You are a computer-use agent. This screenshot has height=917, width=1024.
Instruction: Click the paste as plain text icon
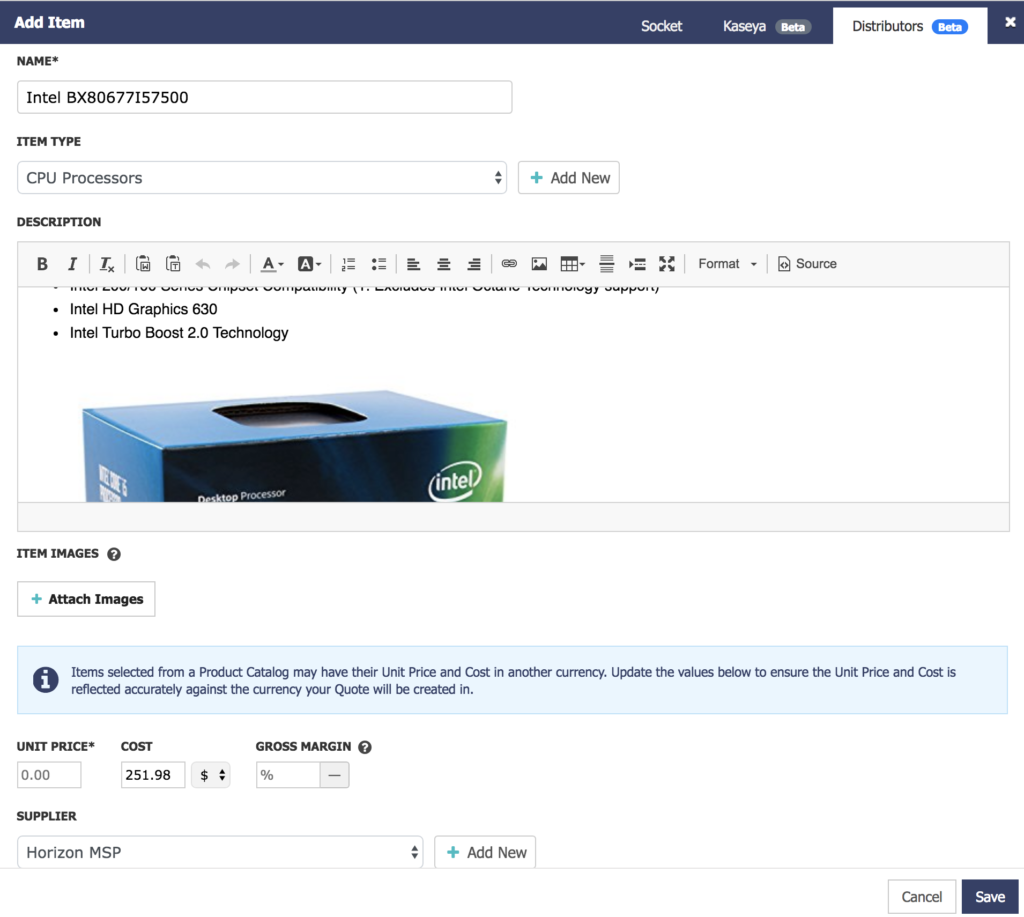[x=173, y=264]
